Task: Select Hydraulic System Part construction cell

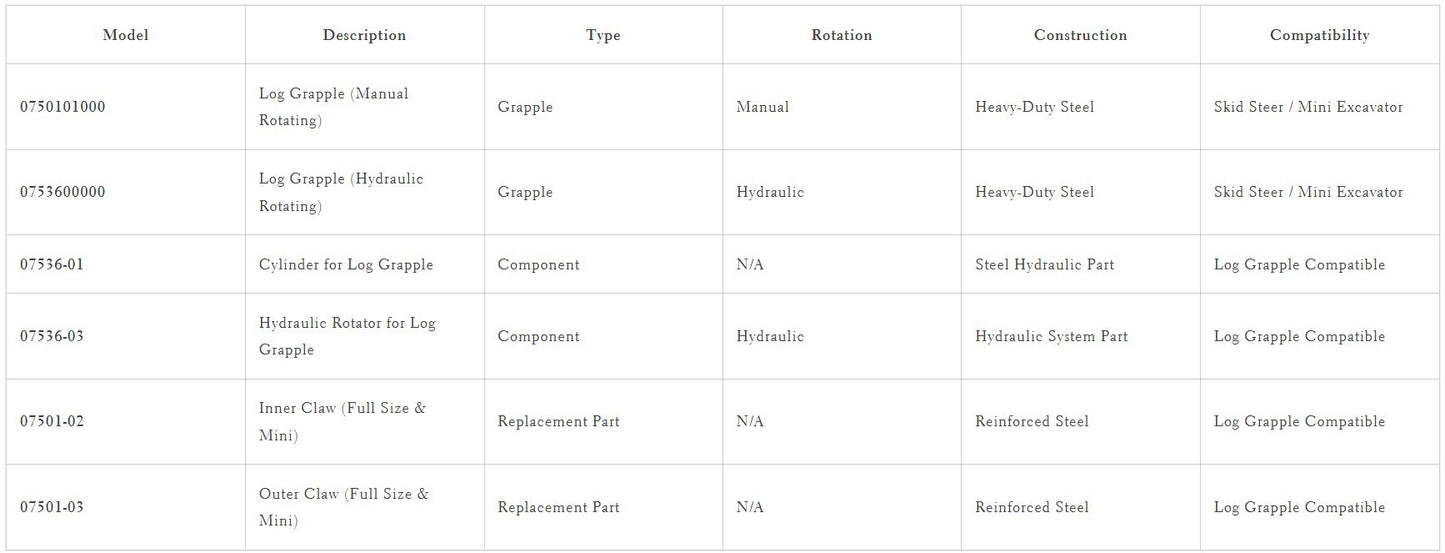Action: [x=1051, y=336]
